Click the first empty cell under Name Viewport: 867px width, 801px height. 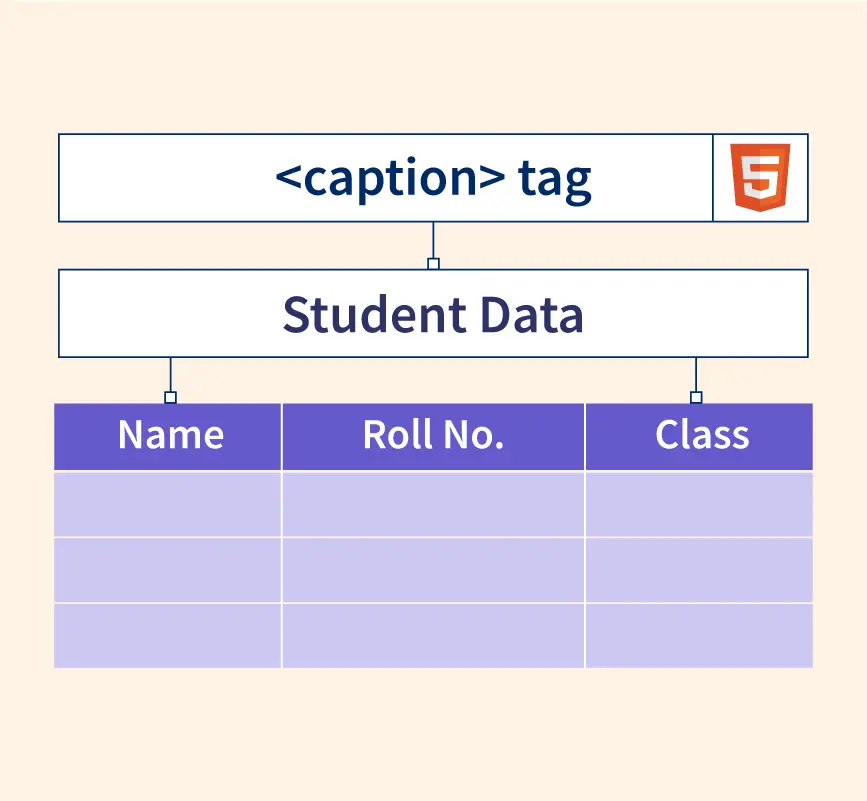pyautogui.click(x=168, y=504)
